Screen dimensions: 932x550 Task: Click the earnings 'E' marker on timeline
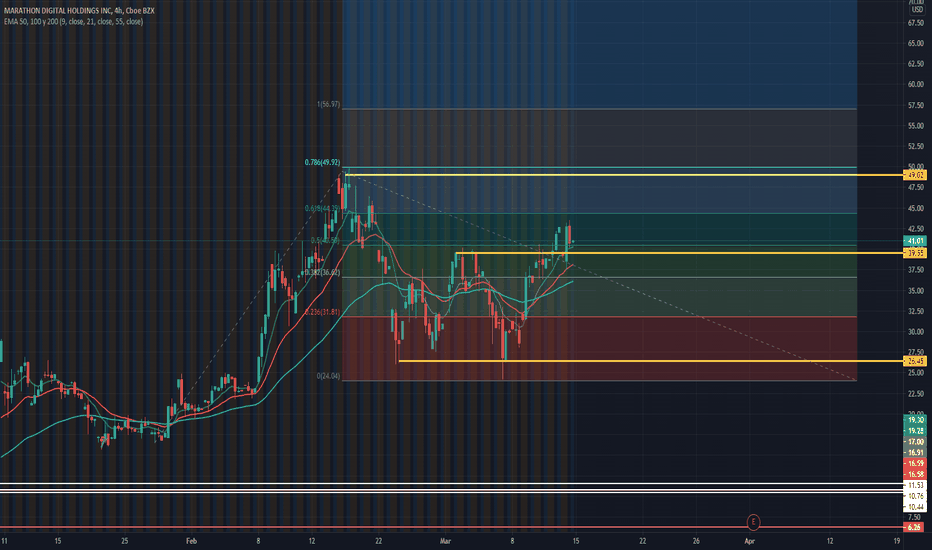(x=753, y=523)
